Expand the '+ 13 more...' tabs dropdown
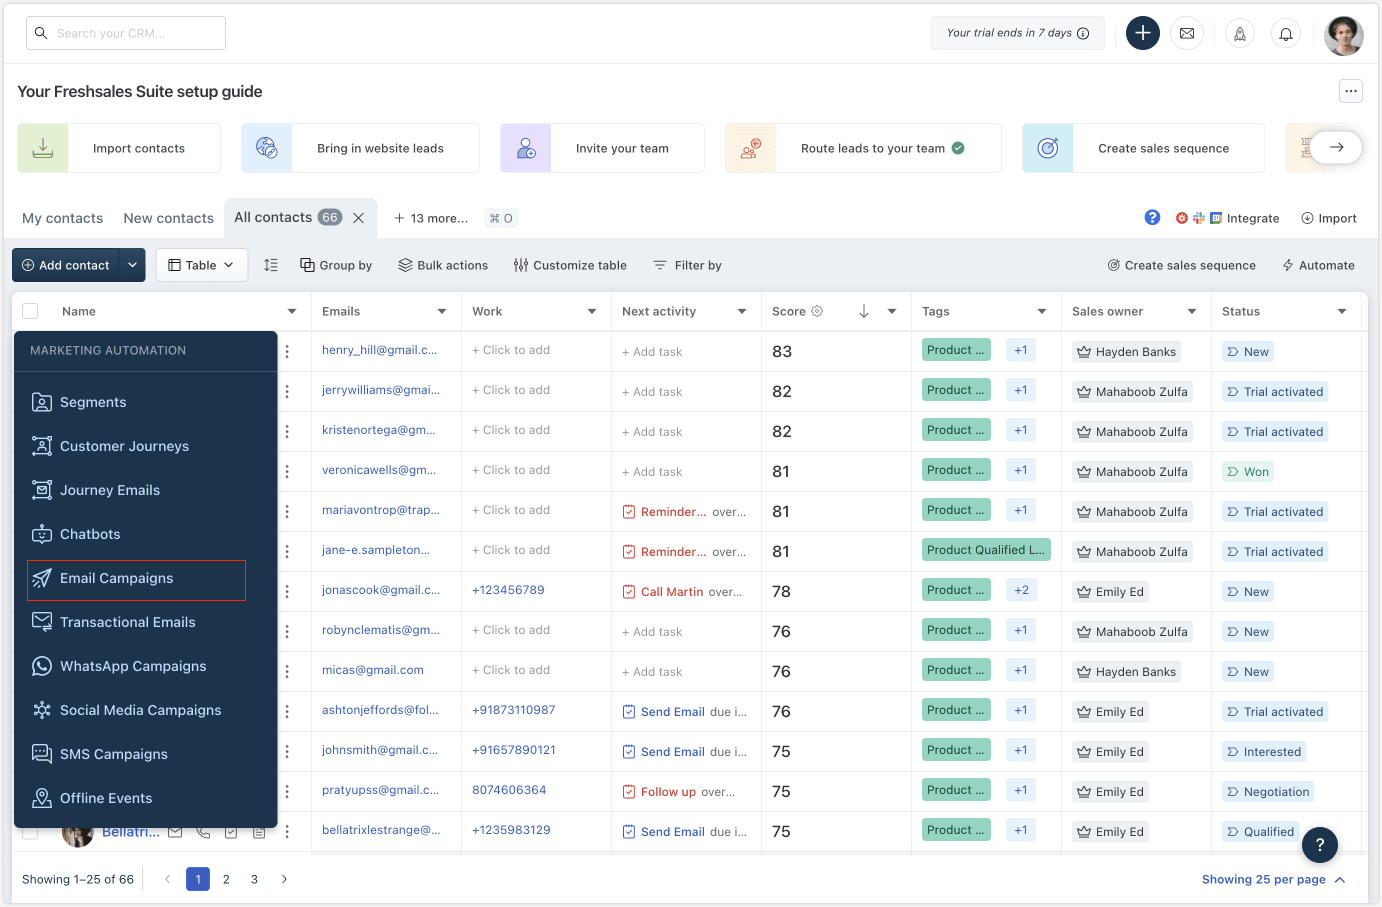1382x907 pixels. coord(430,217)
